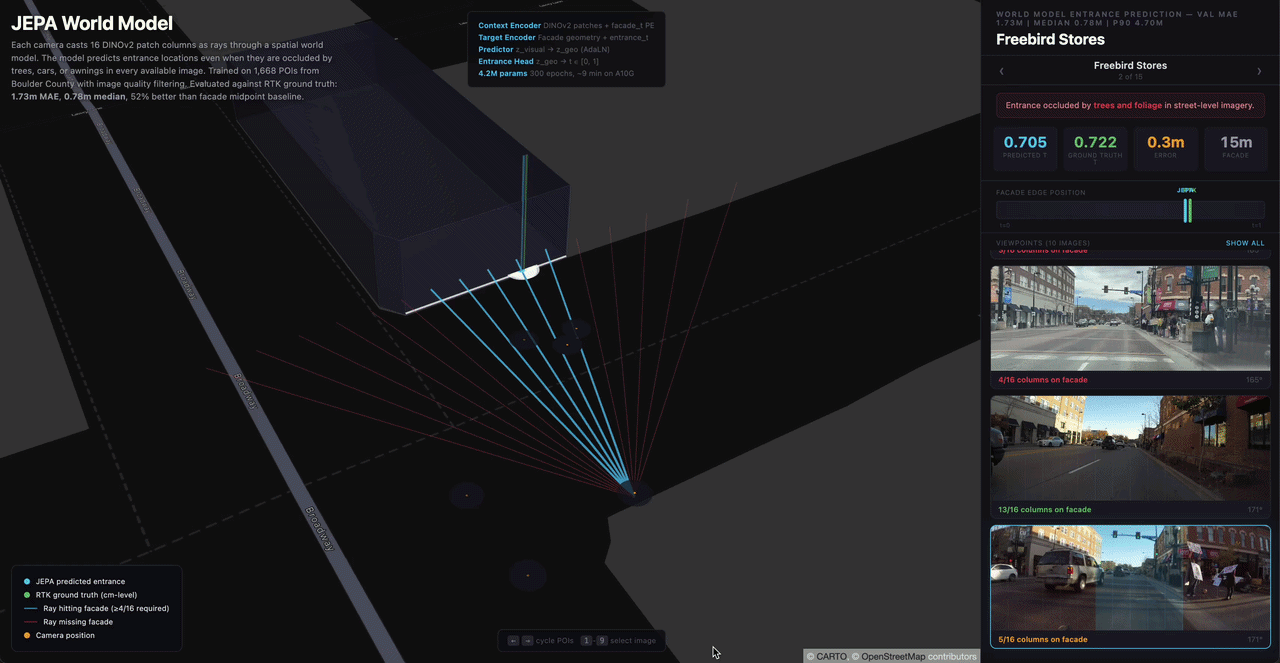
Task: Click the 'Target Encoder' info line
Action: pos(563,37)
